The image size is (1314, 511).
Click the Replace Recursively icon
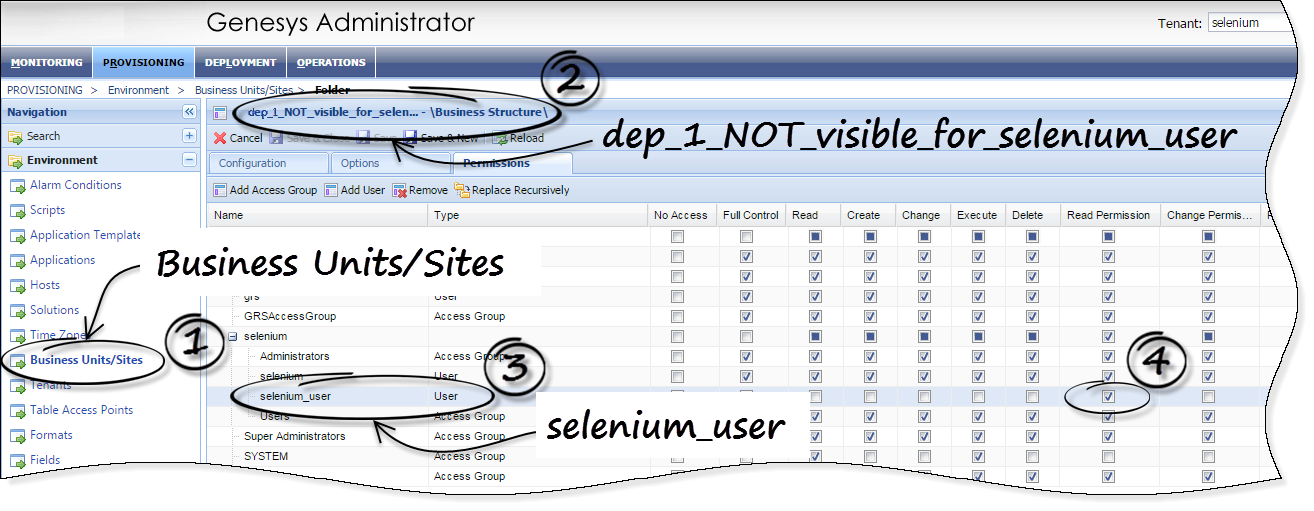coord(461,190)
